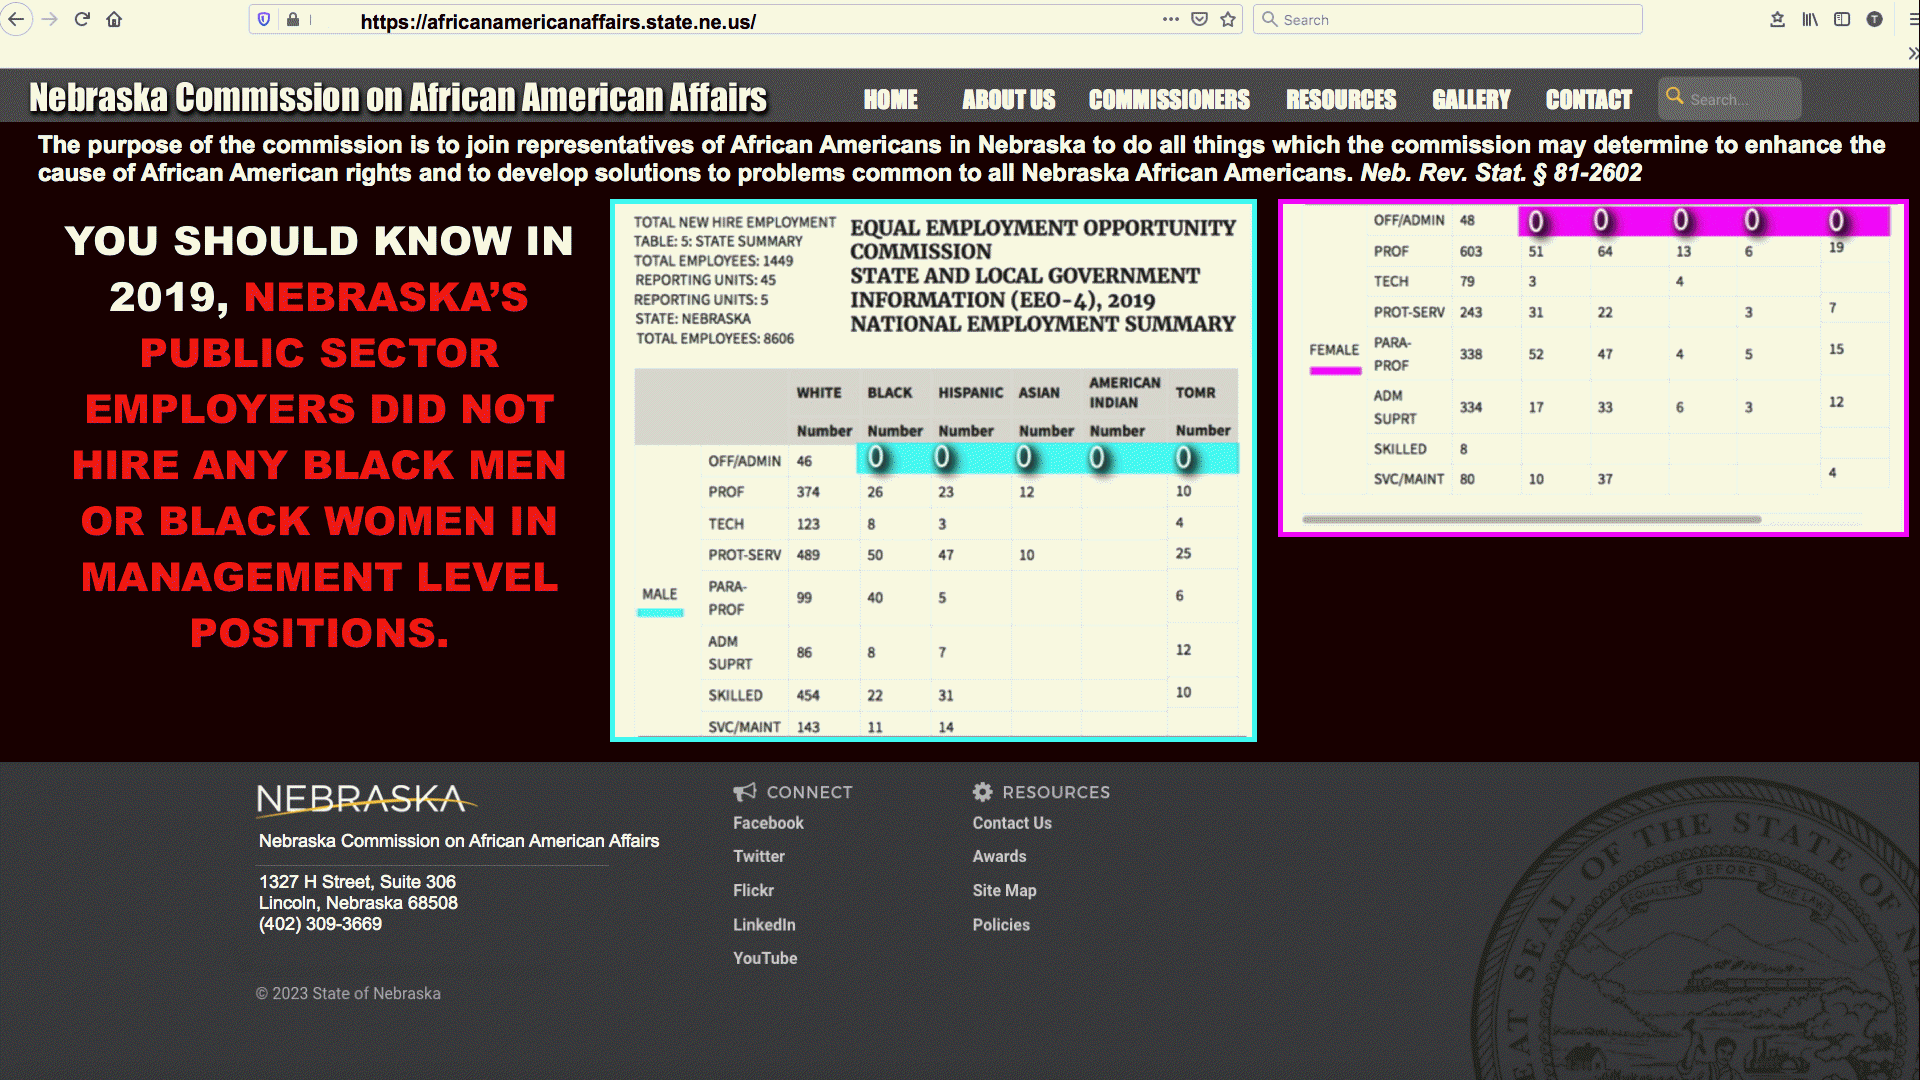This screenshot has width=1920, height=1080.
Task: Toggle the sidebar view icon
Action: click(x=1842, y=19)
